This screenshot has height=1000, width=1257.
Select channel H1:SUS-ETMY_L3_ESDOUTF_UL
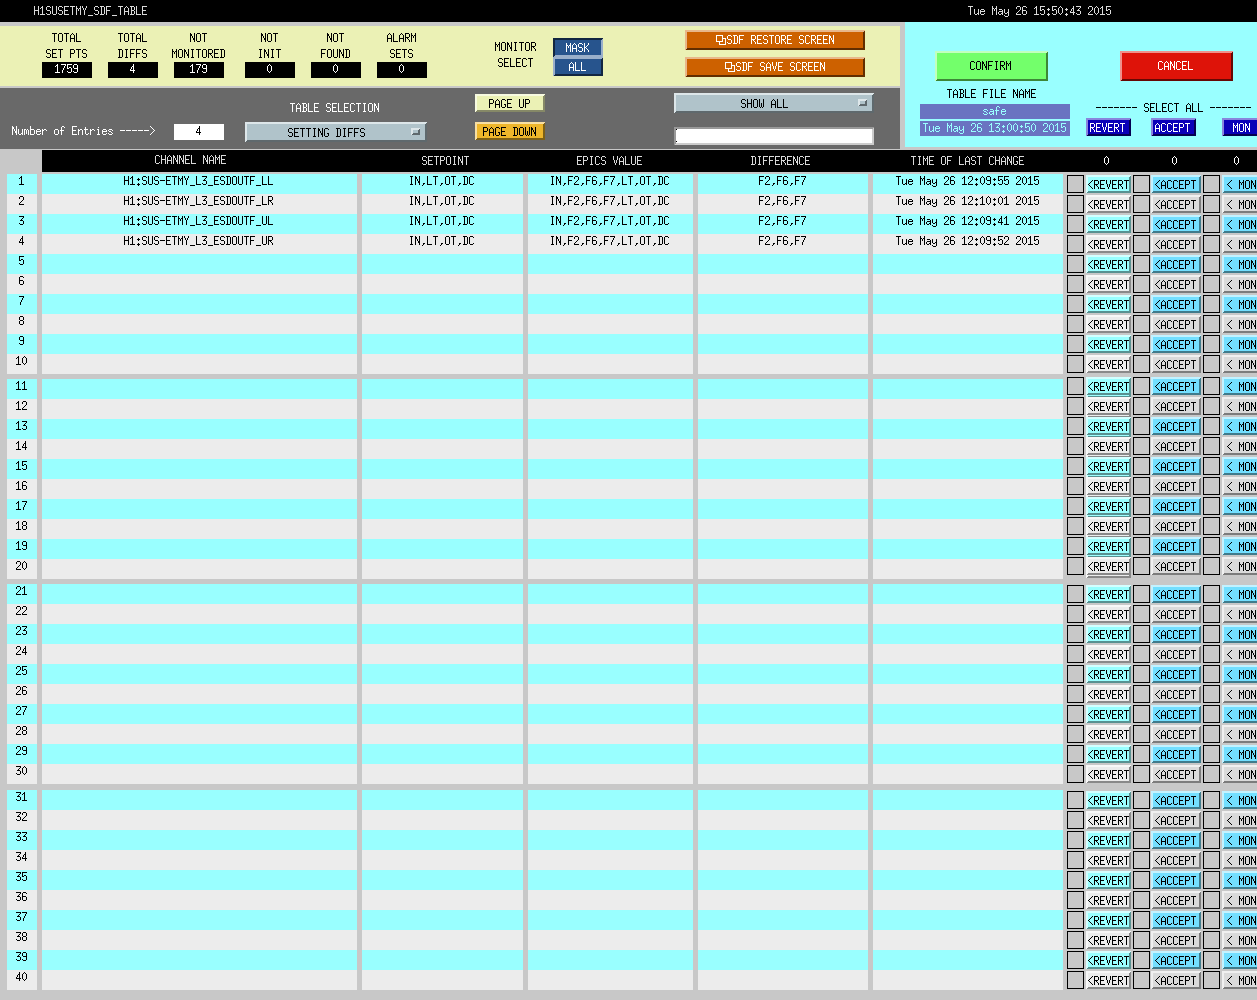pyautogui.click(x=198, y=221)
